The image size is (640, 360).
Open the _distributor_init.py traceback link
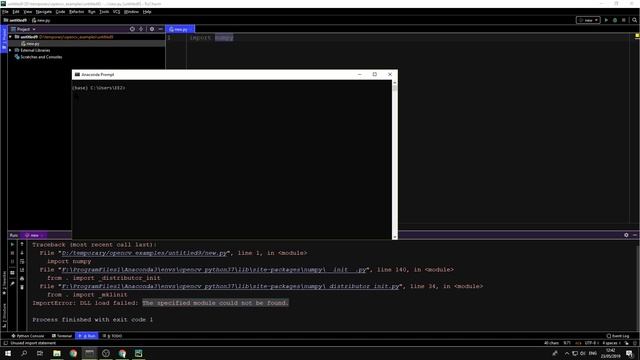(231, 287)
